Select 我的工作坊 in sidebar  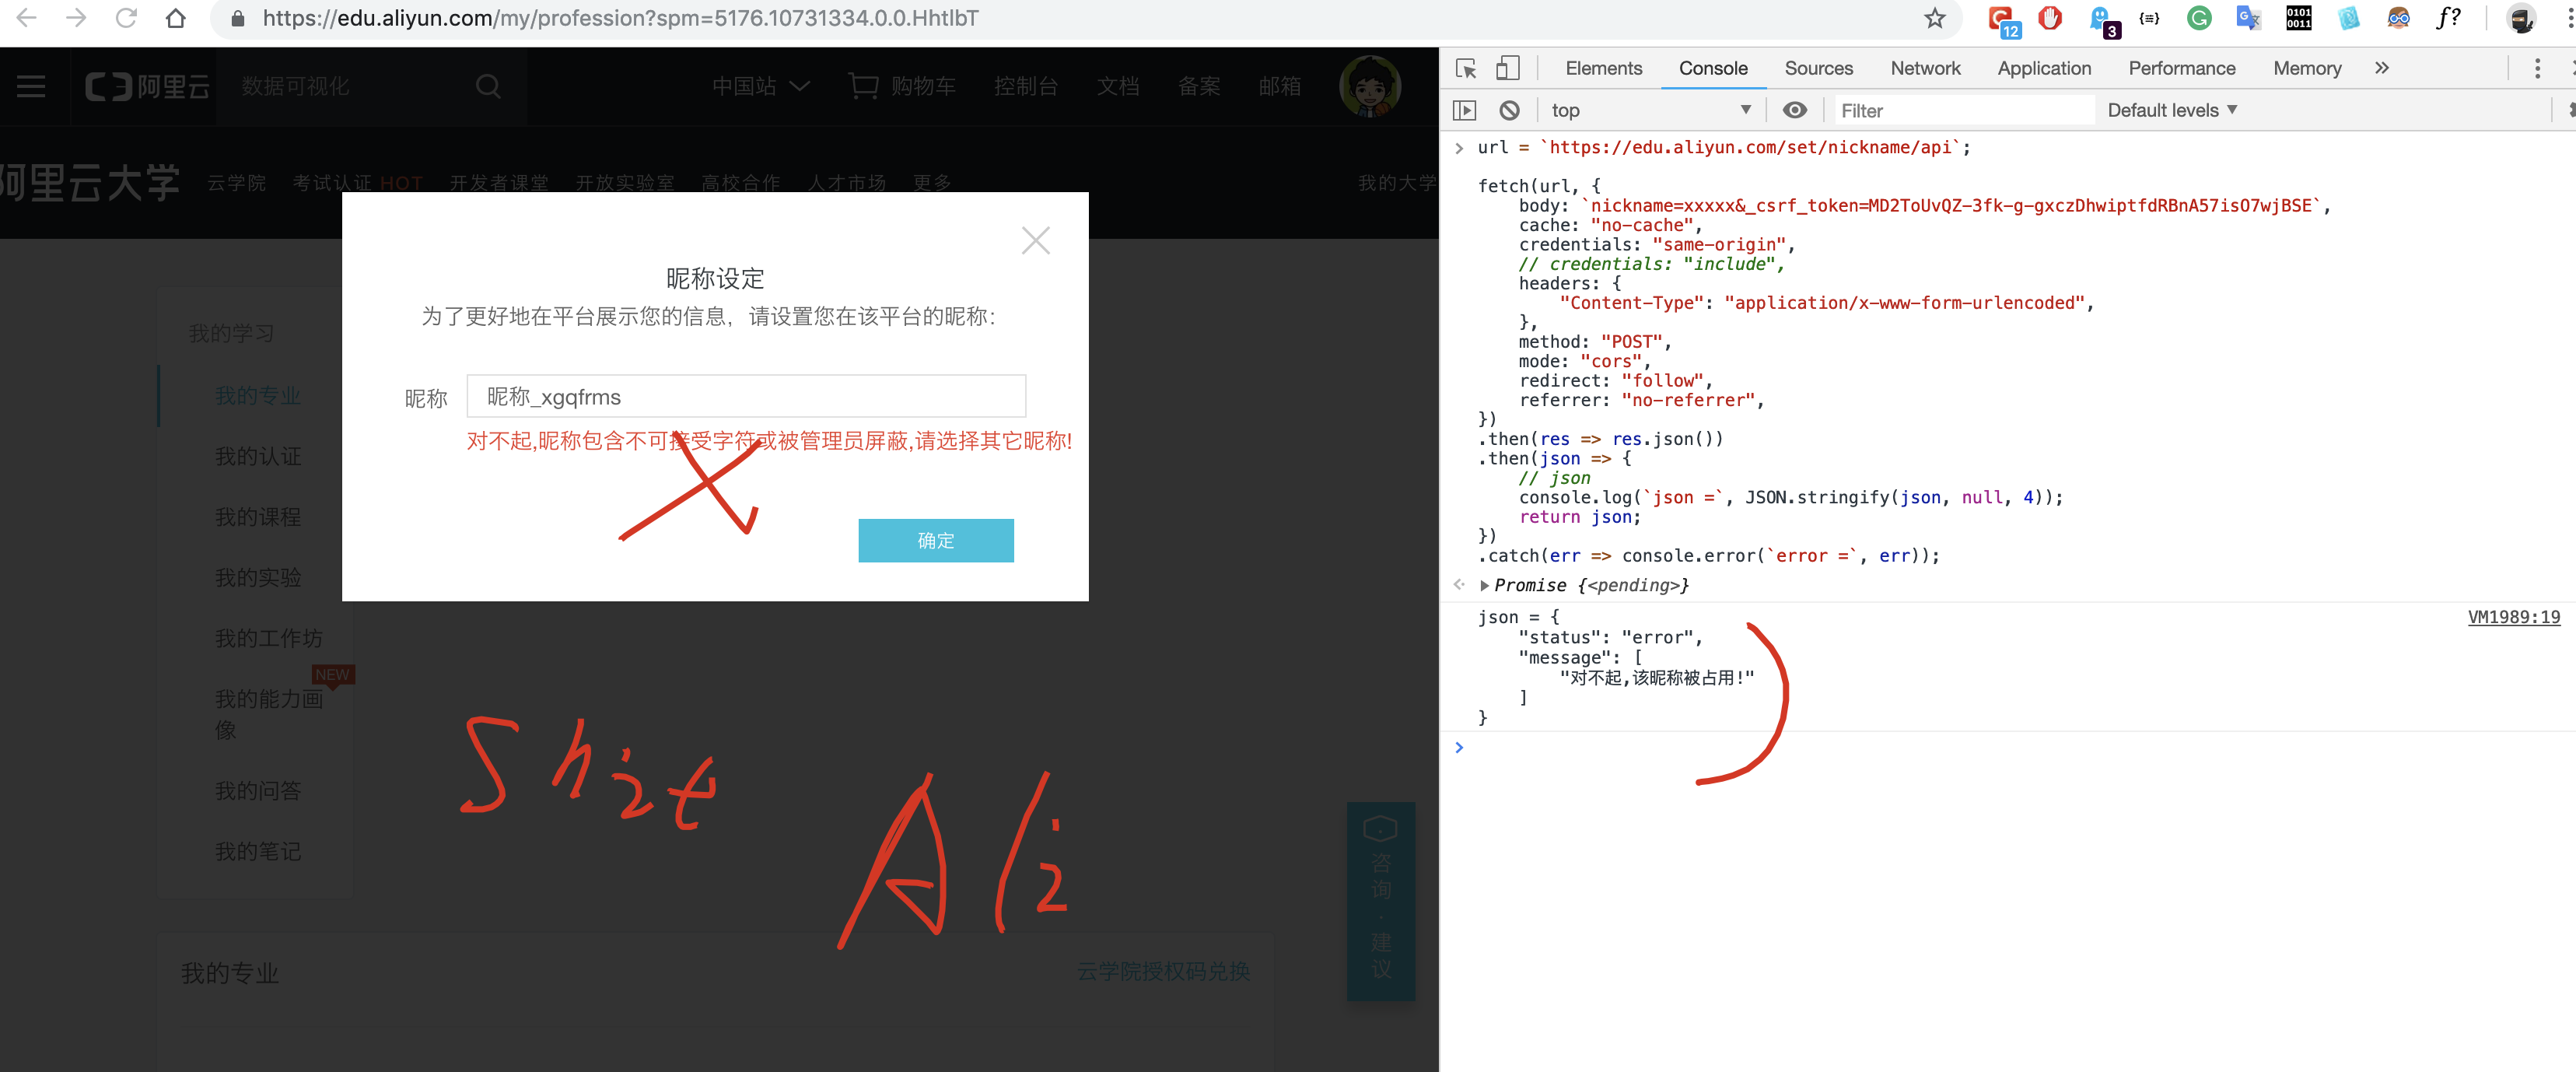tap(269, 638)
